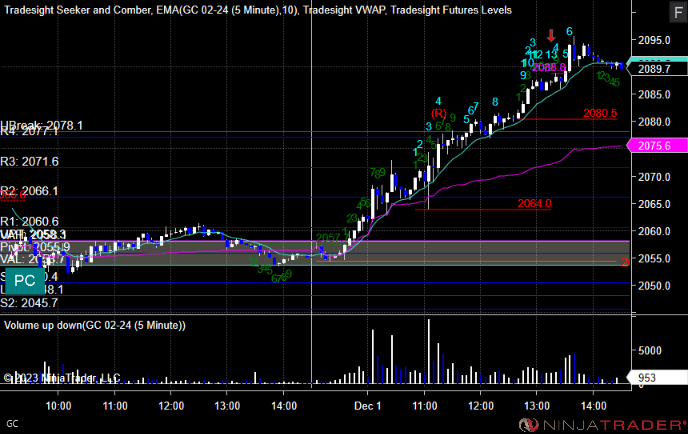Click the HBreak: 2078.1 level label
688x434 pixels.
point(42,126)
